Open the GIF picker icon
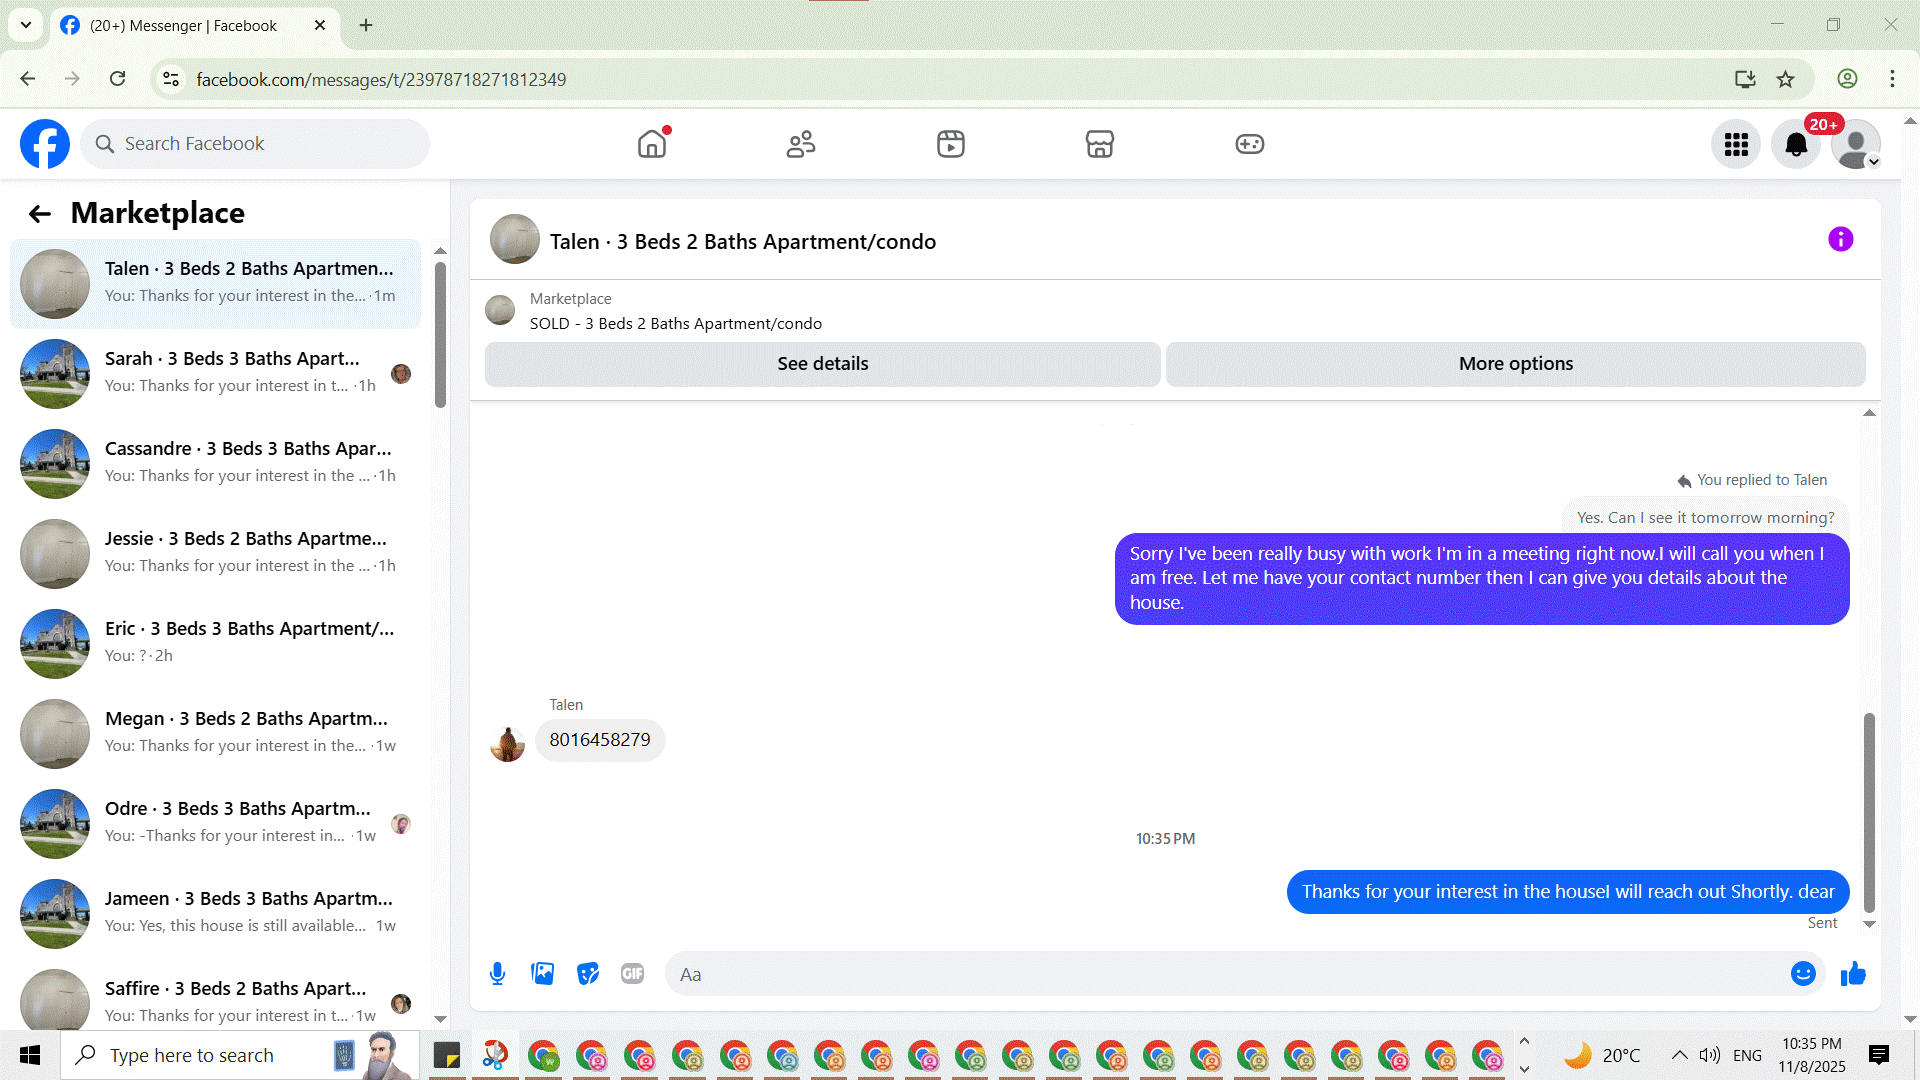The width and height of the screenshot is (1920, 1080). point(632,974)
